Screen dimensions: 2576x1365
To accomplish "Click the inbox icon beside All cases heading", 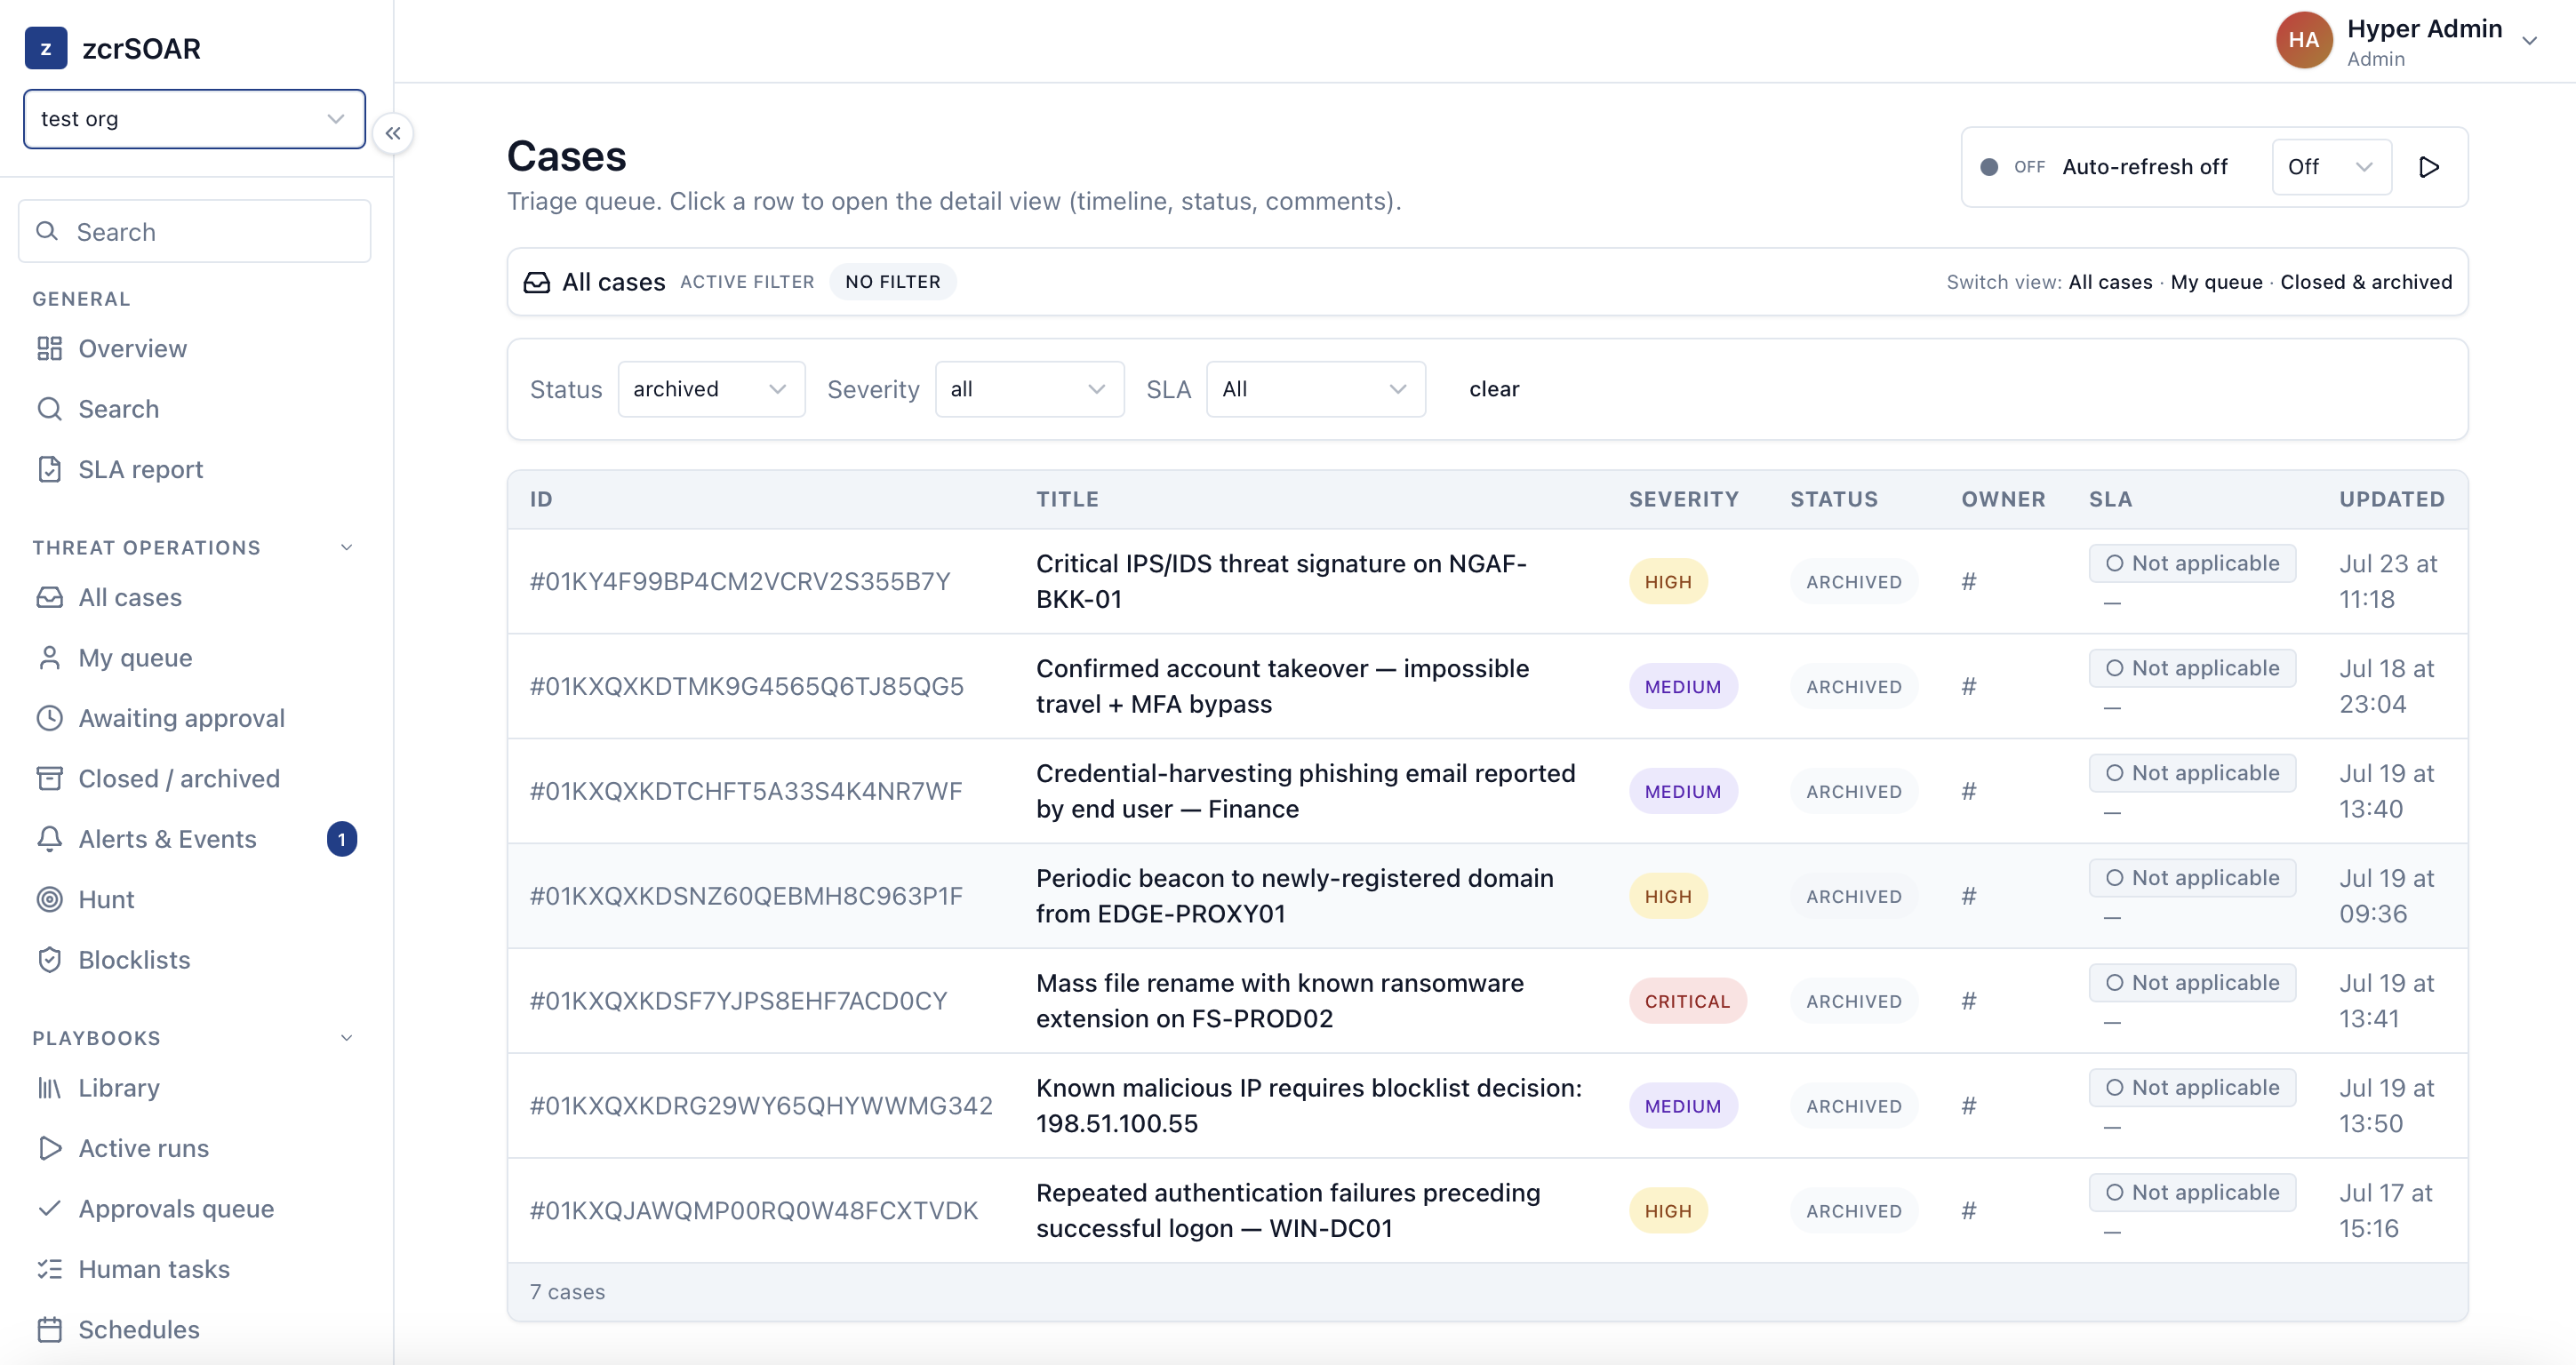I will pos(537,282).
